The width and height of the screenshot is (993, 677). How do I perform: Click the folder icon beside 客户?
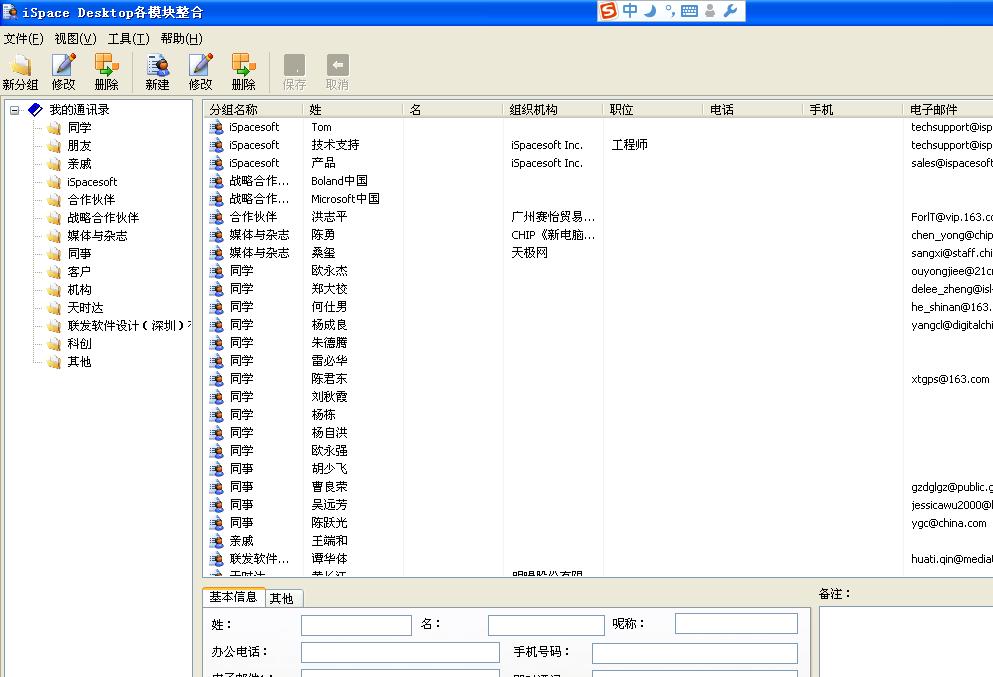pos(54,272)
